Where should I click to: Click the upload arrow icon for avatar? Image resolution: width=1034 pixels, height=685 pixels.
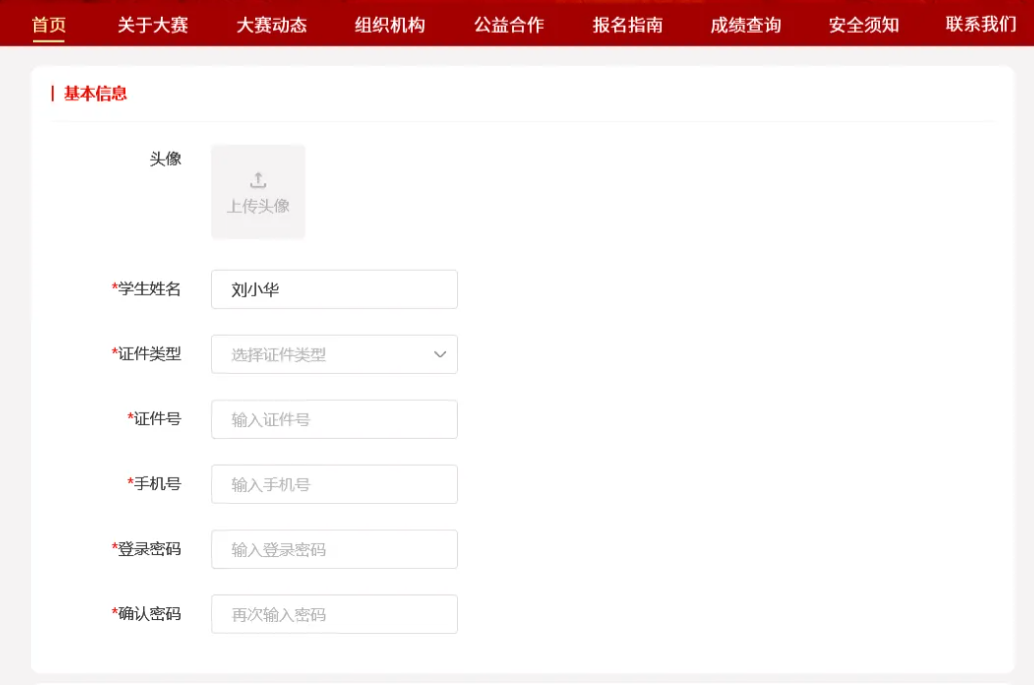click(x=258, y=180)
